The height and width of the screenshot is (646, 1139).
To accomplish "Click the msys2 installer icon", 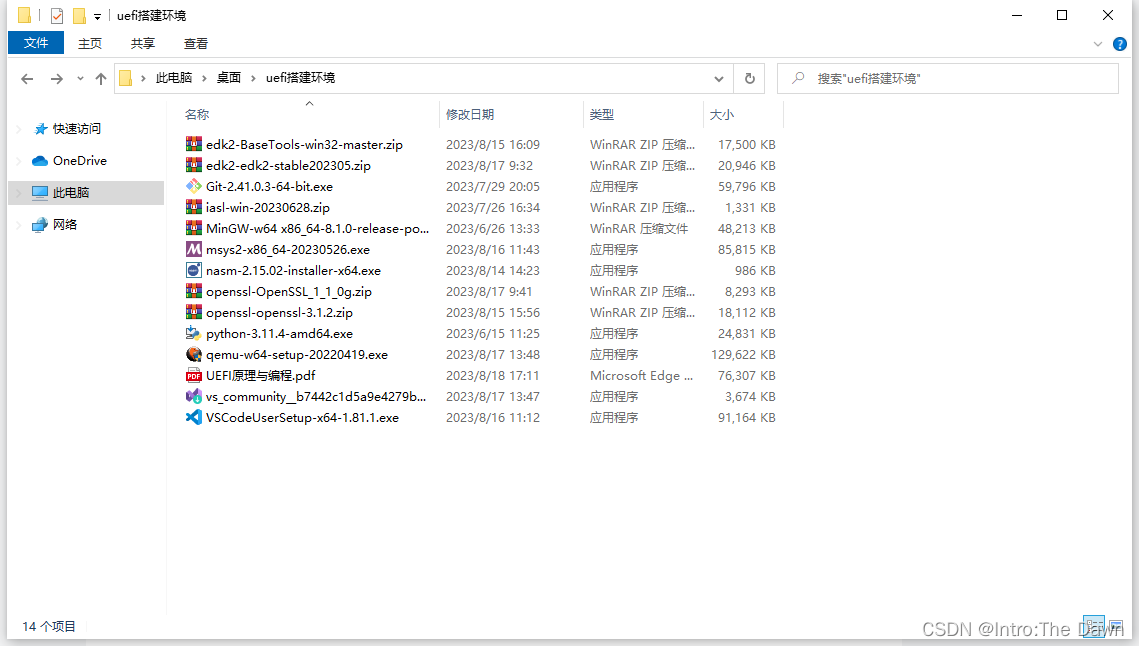I will point(193,249).
